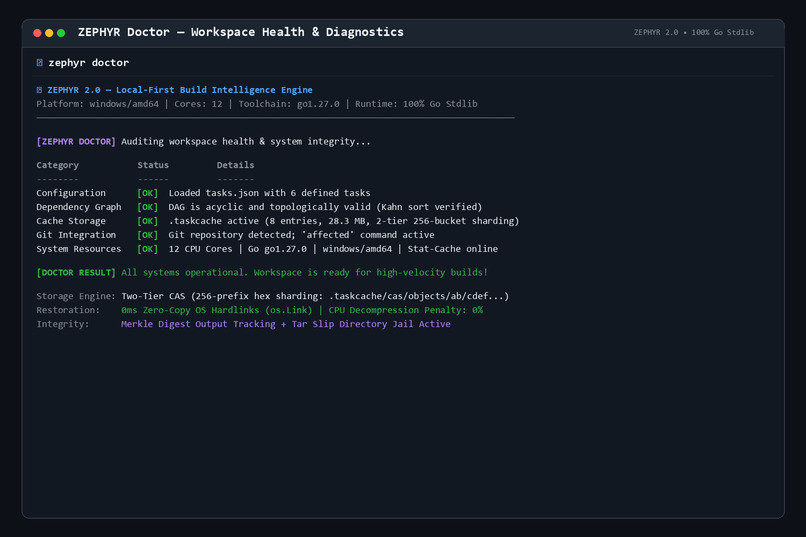
Task: Click the green '[DOCTOR RESULT]' tag
Action: (76, 272)
